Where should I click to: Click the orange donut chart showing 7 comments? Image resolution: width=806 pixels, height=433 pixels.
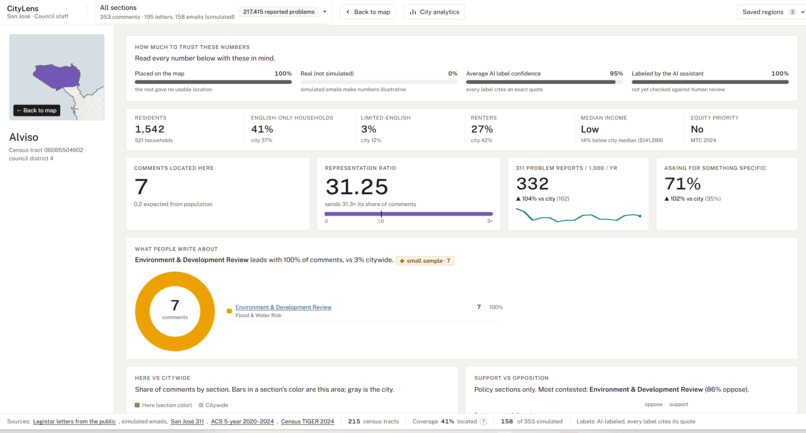click(x=175, y=311)
